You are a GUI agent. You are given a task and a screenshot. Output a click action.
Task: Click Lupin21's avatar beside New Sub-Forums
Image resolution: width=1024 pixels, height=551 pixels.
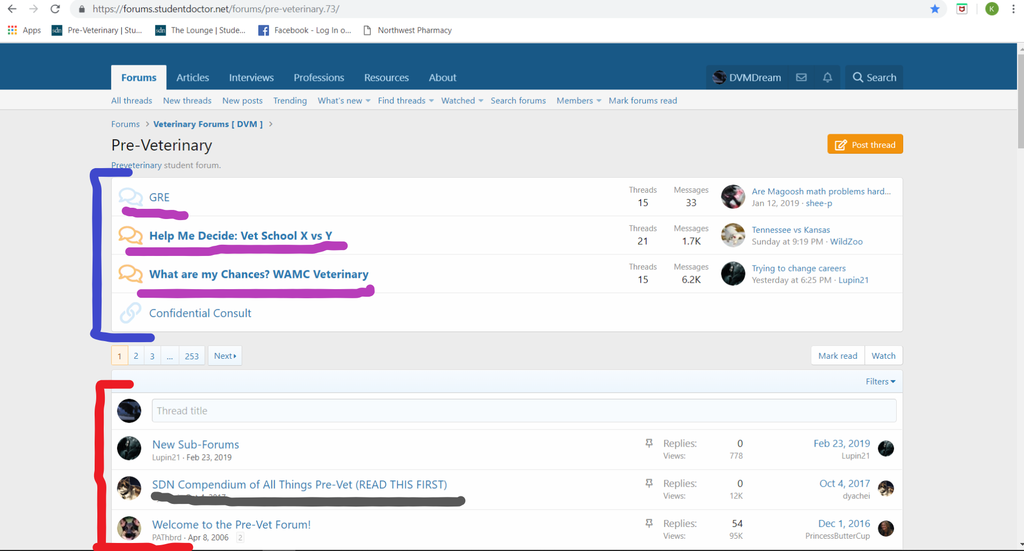pos(129,449)
